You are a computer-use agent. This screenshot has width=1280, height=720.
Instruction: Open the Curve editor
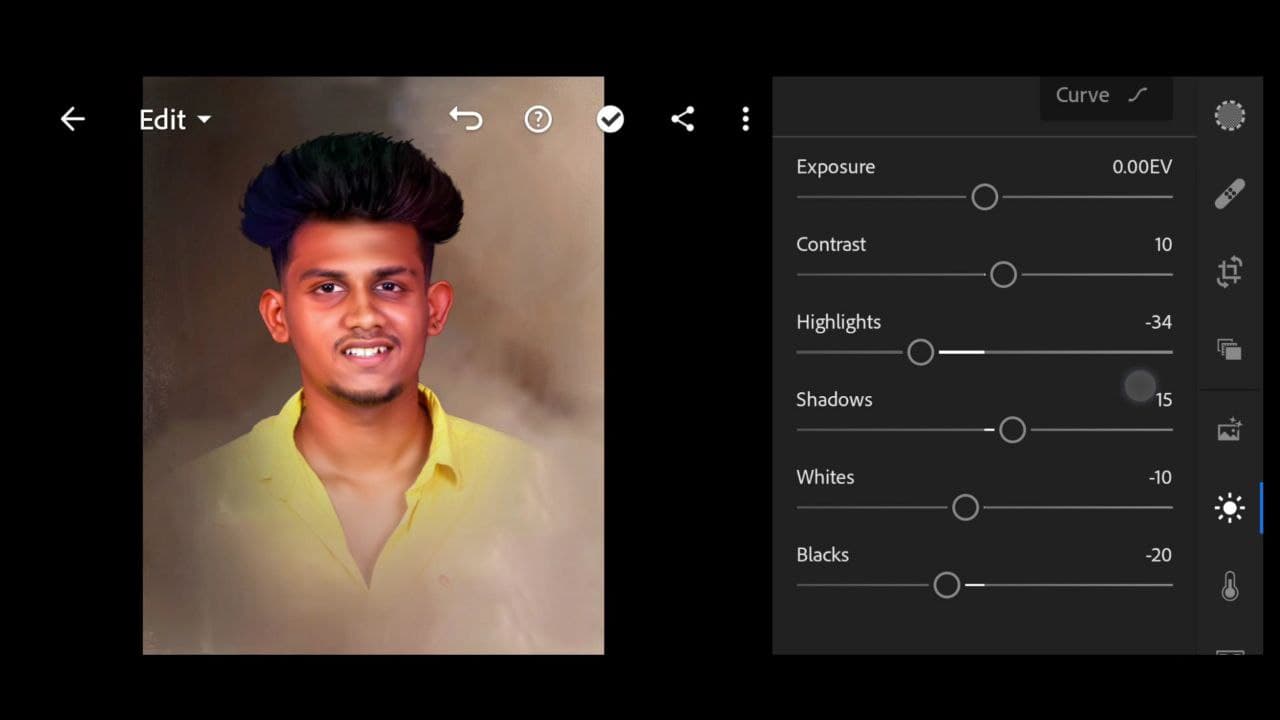click(1105, 95)
